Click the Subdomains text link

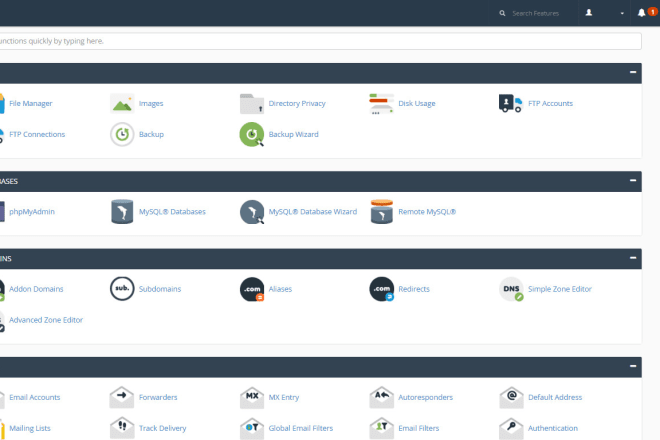click(x=160, y=289)
